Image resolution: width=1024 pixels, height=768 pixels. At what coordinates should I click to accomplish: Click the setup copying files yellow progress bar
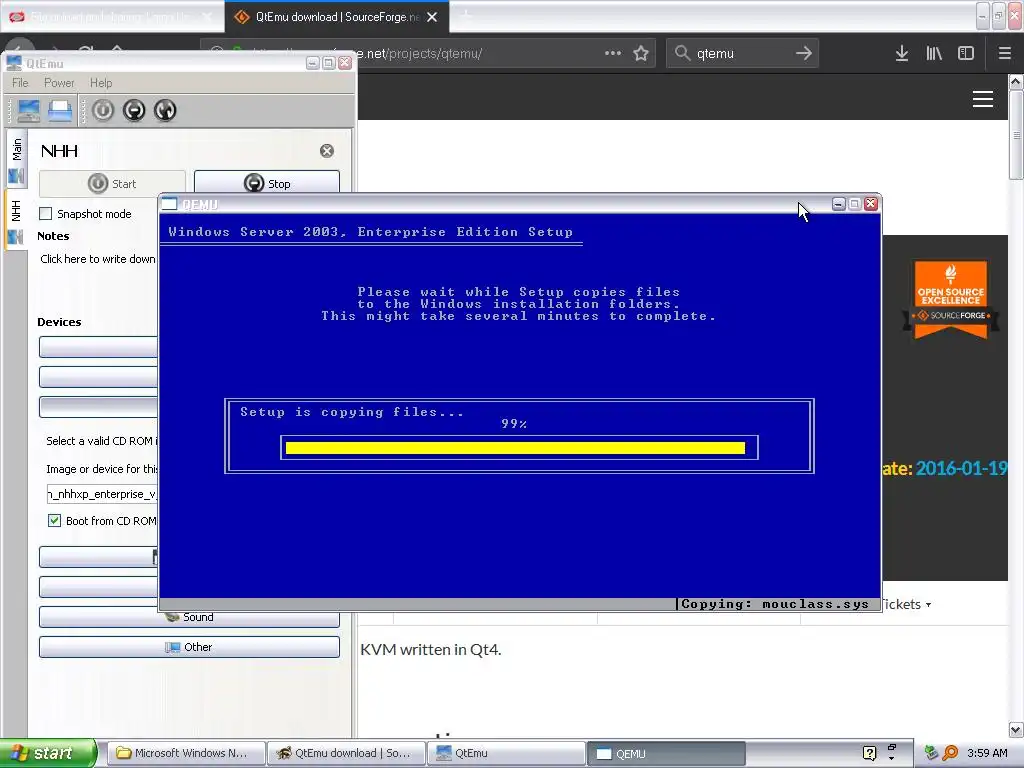pos(515,447)
